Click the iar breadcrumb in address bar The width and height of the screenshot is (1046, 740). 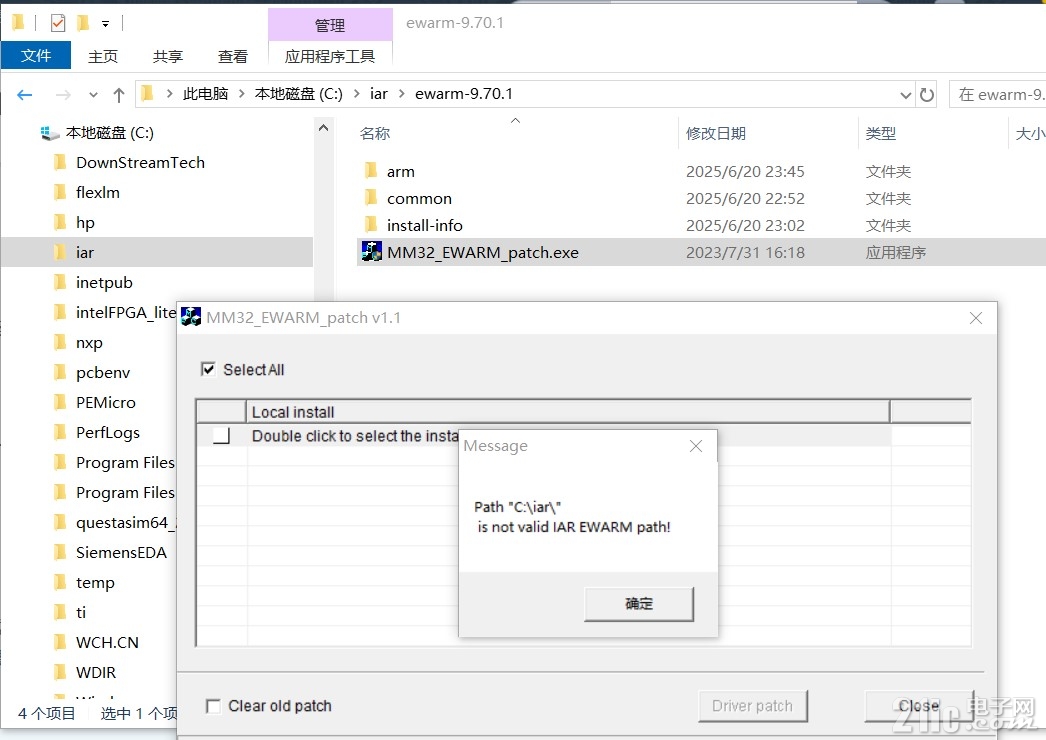pyautogui.click(x=379, y=94)
